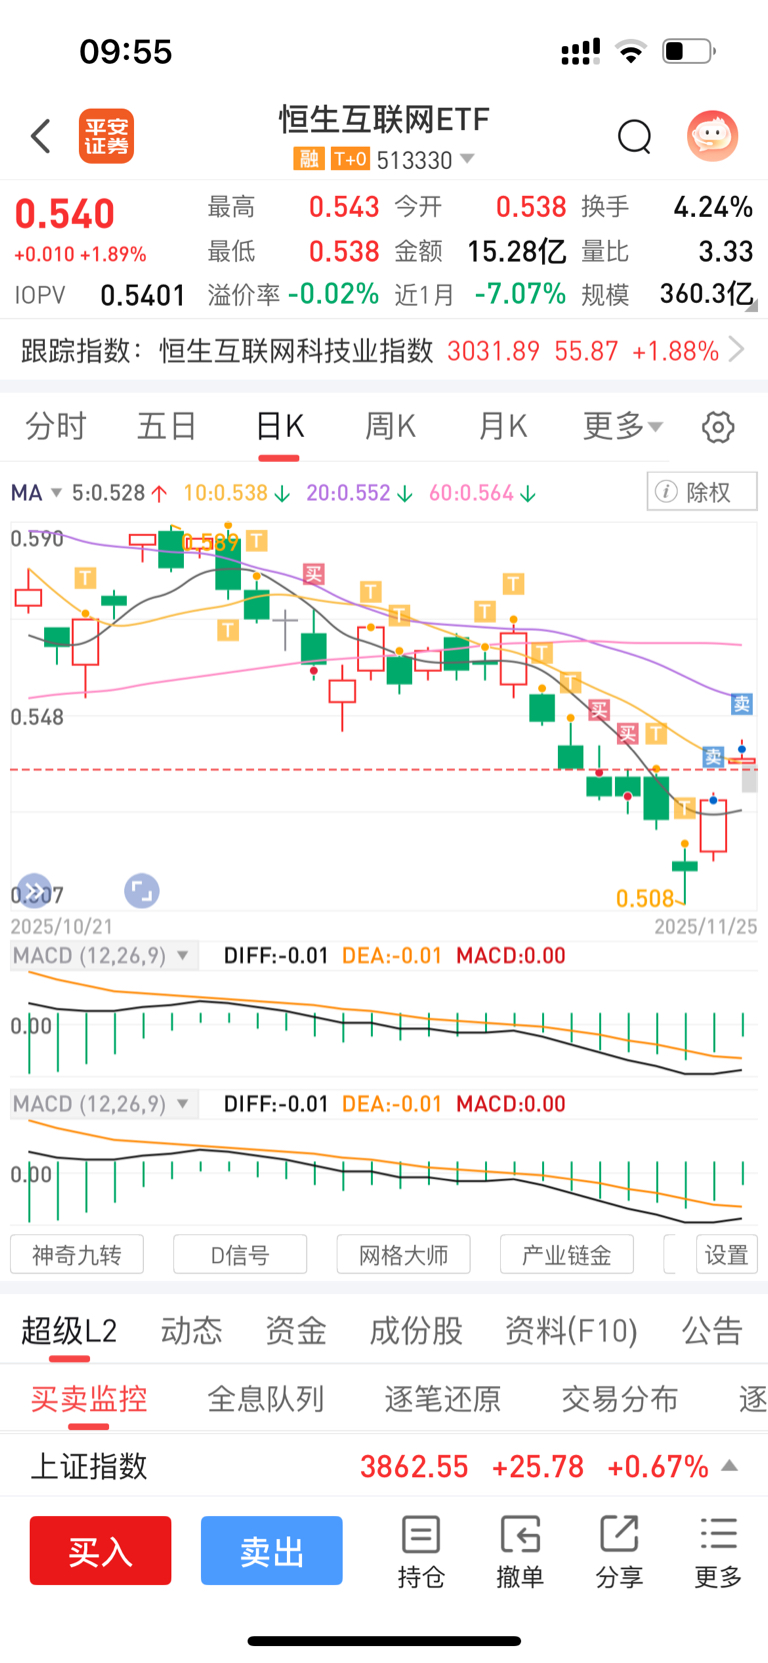Tap the red 买入 buy button

[100, 1550]
